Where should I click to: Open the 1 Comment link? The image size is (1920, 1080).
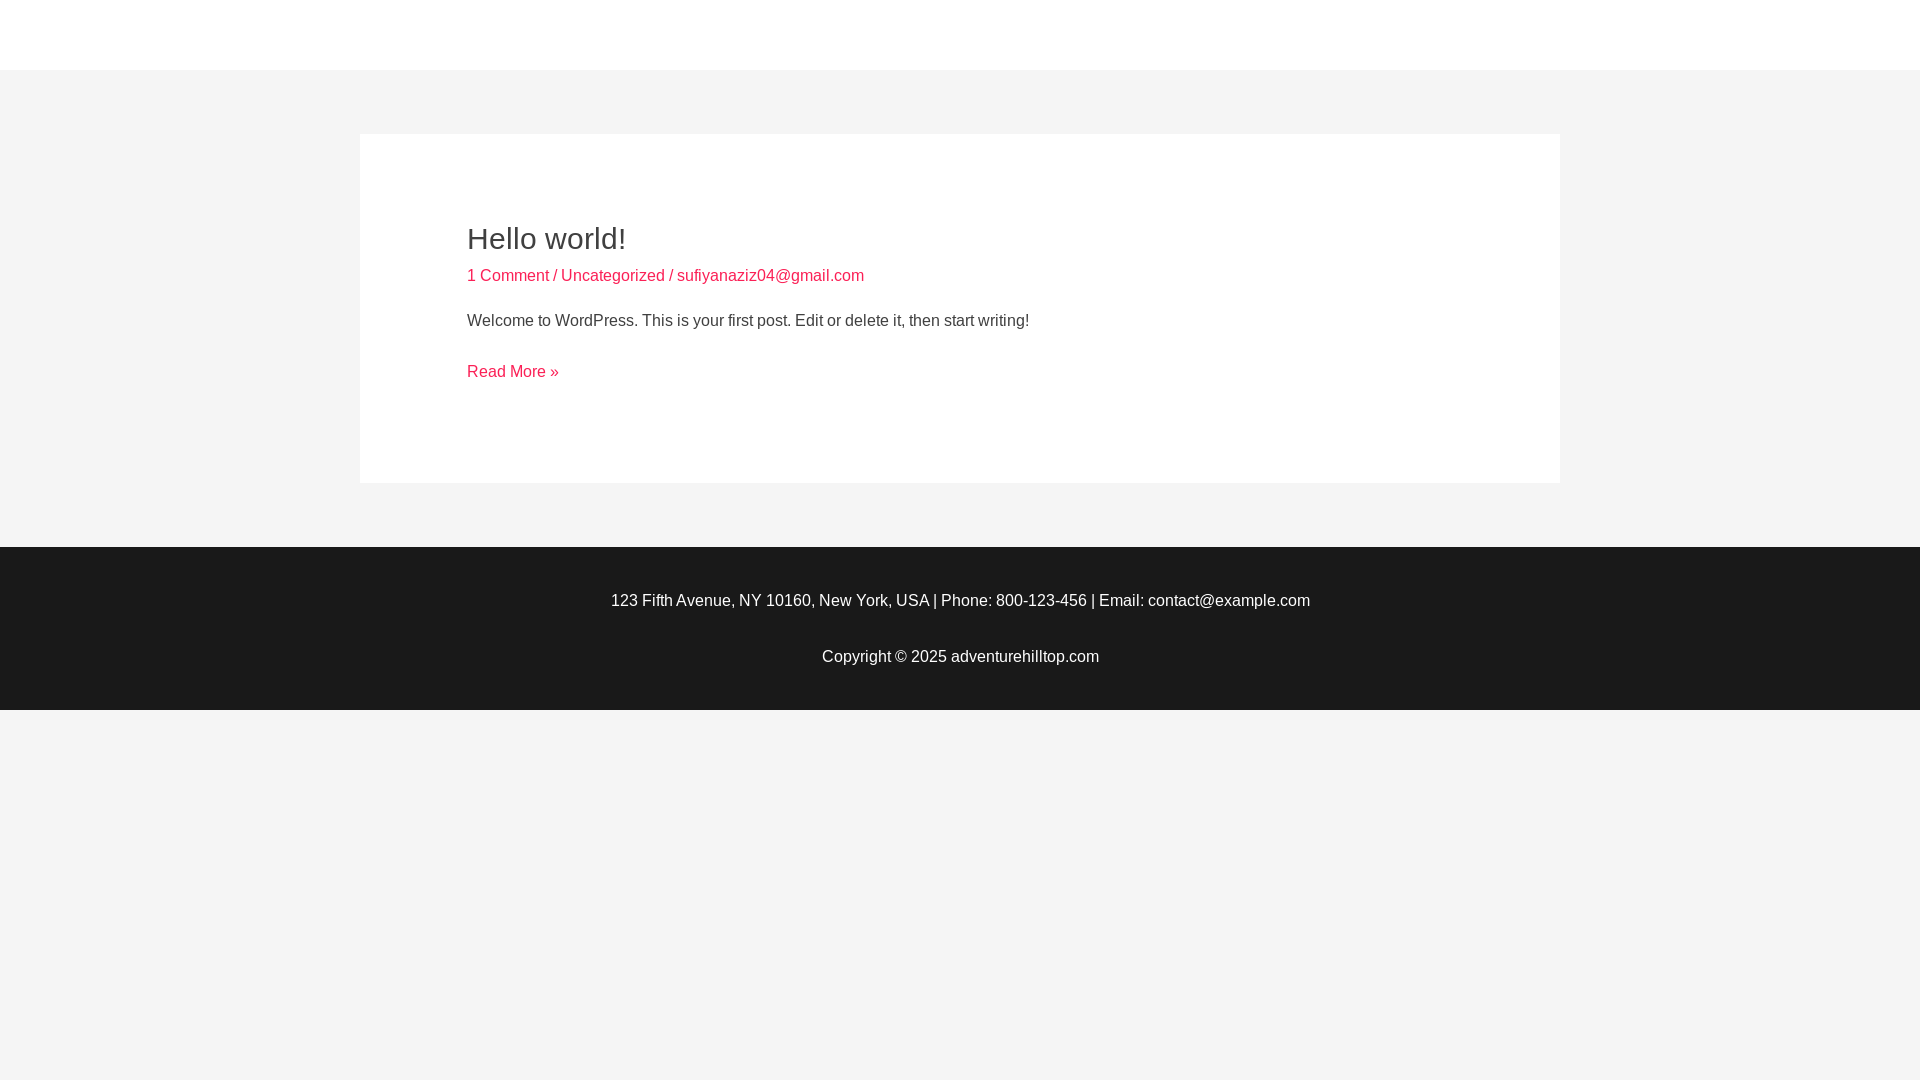tap(508, 276)
